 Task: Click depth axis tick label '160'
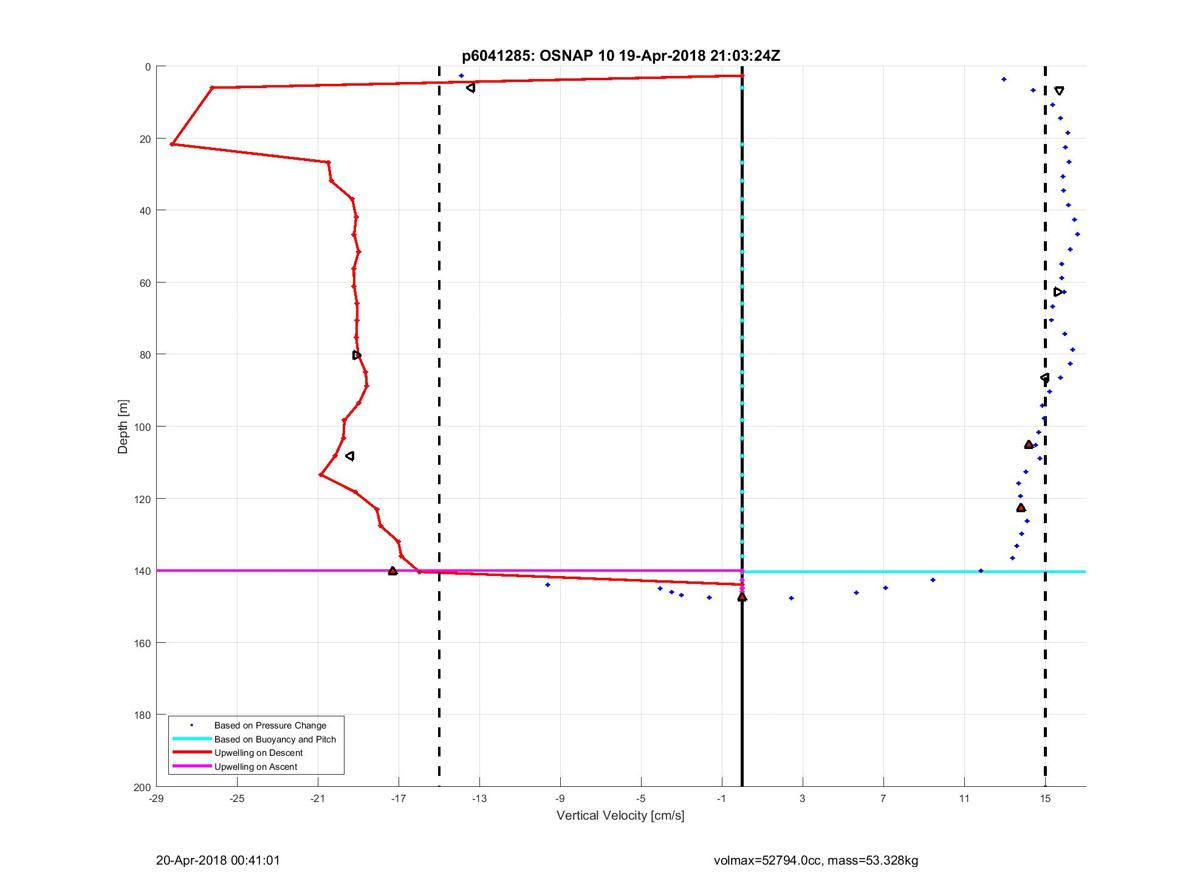click(142, 643)
